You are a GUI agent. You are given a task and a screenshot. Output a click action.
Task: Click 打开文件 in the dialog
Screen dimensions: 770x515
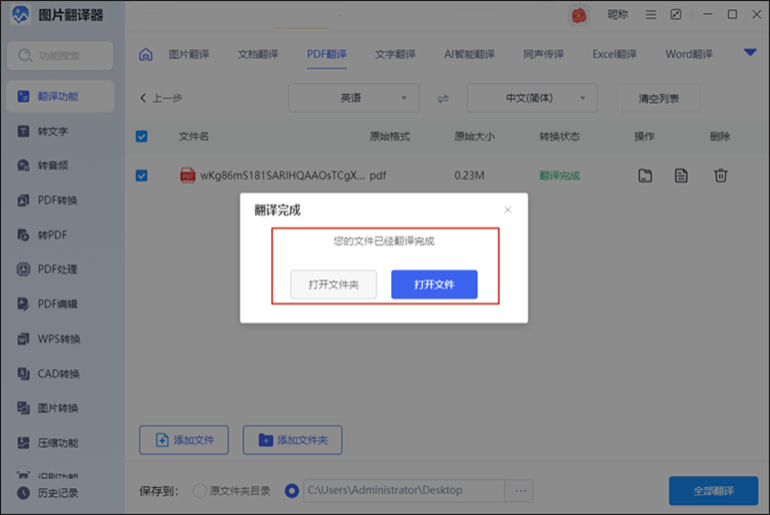click(x=434, y=284)
